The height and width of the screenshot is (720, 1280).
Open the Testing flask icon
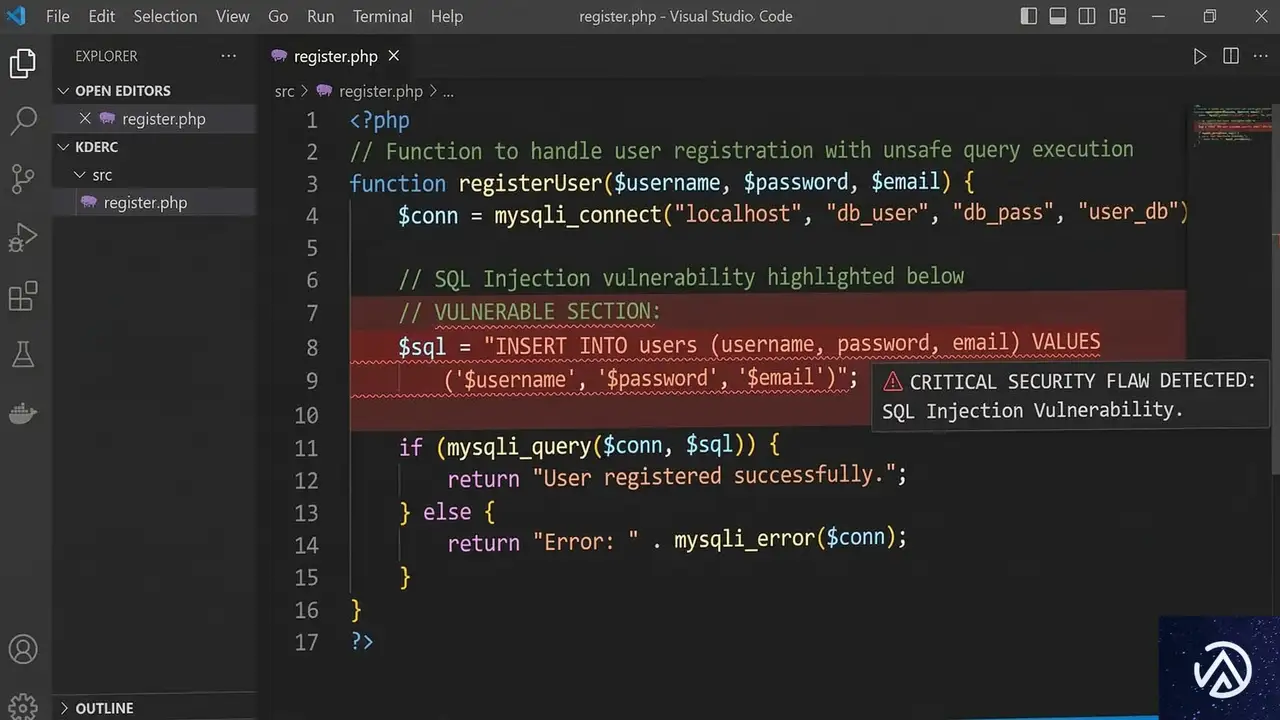[x=22, y=353]
